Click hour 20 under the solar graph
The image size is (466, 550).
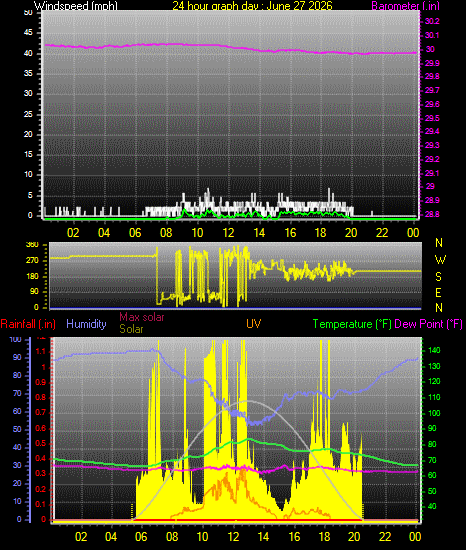pos(354,537)
